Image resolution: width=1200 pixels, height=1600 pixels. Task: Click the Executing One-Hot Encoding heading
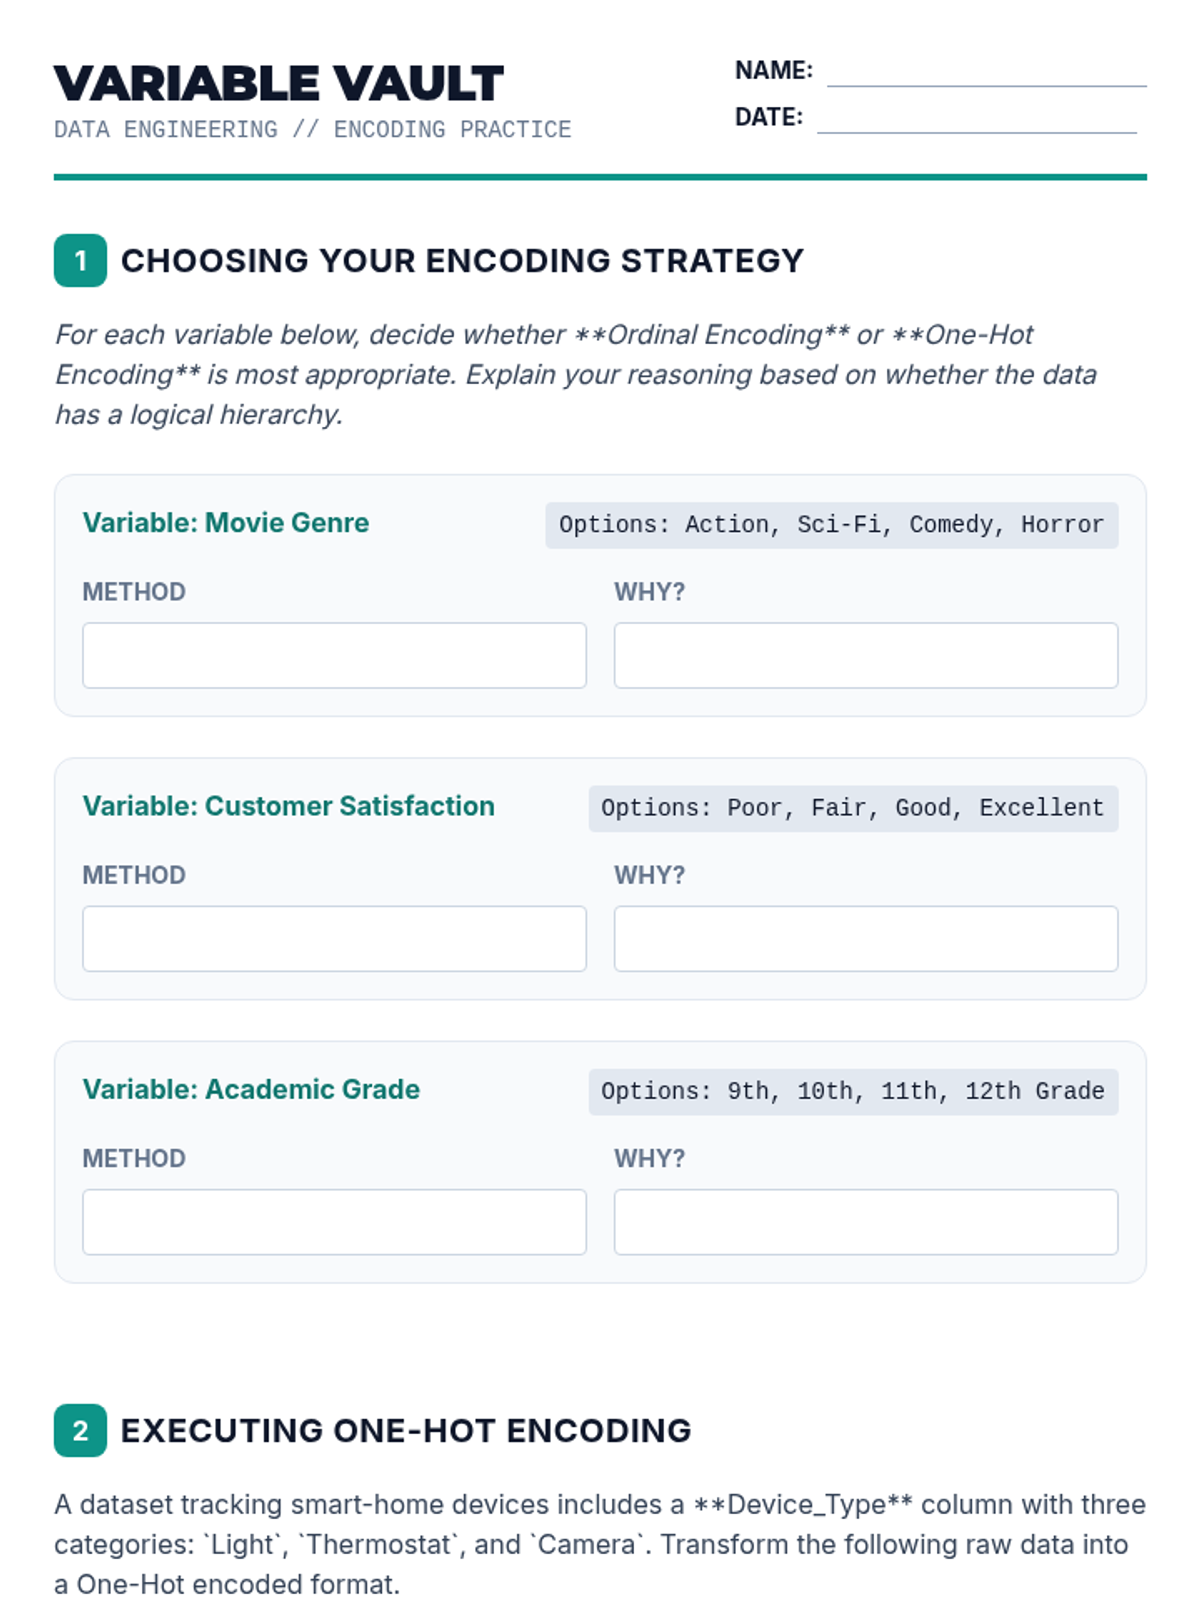click(x=406, y=1431)
